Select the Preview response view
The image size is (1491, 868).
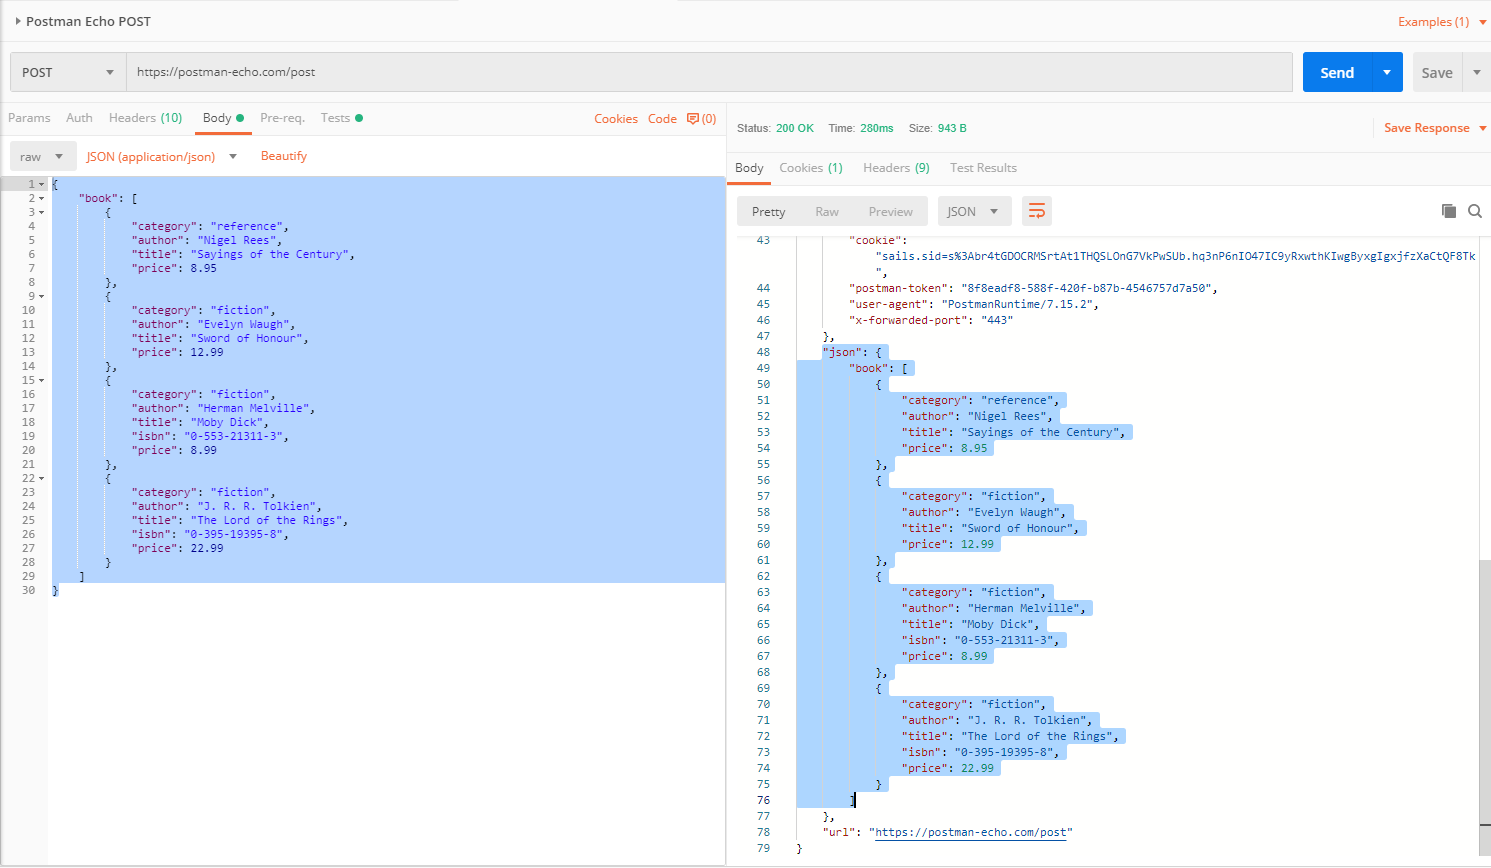(x=890, y=211)
